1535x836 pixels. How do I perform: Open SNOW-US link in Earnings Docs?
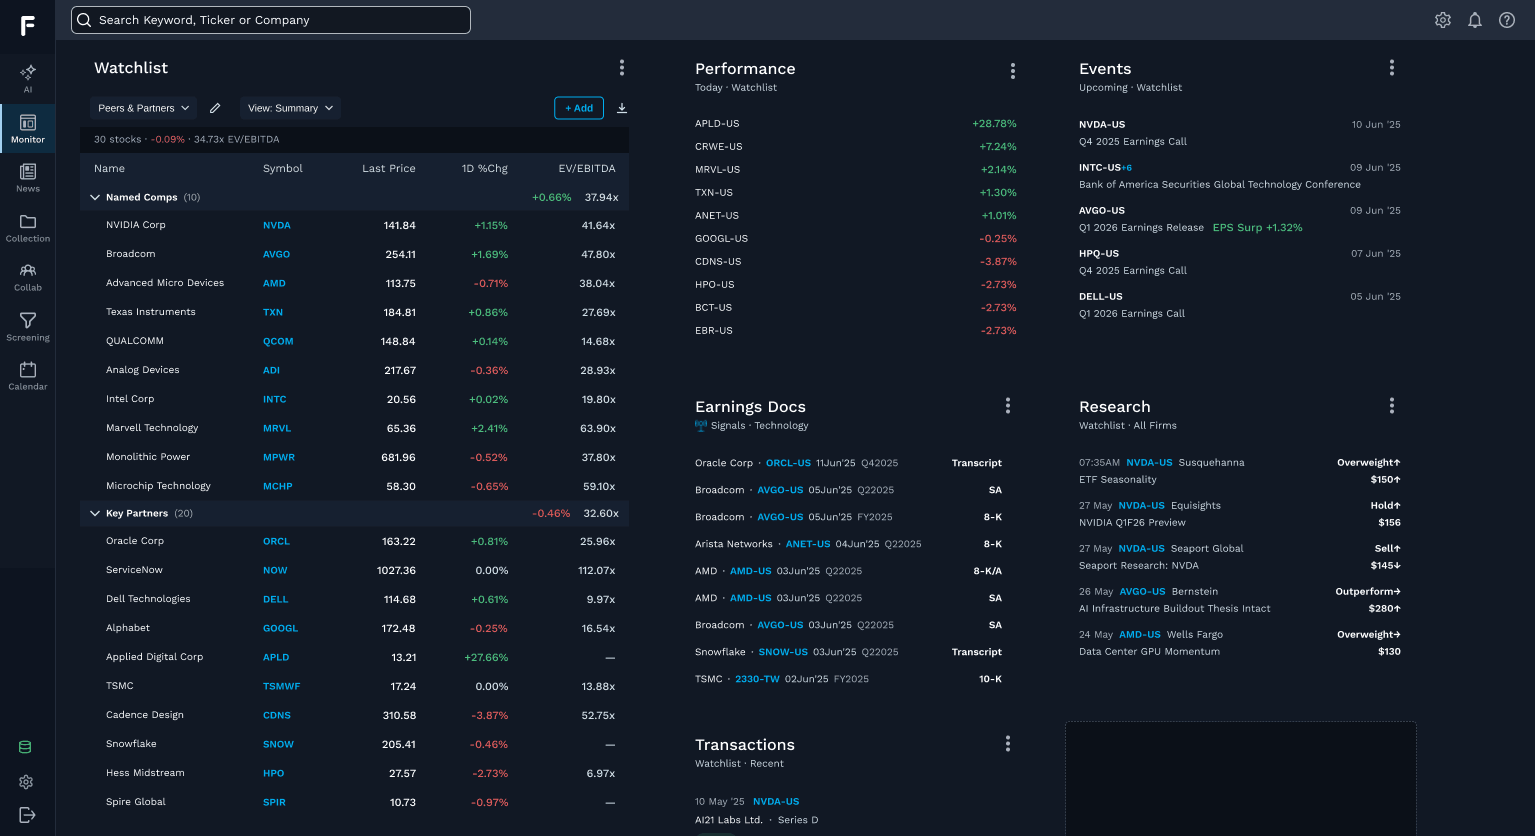click(783, 653)
